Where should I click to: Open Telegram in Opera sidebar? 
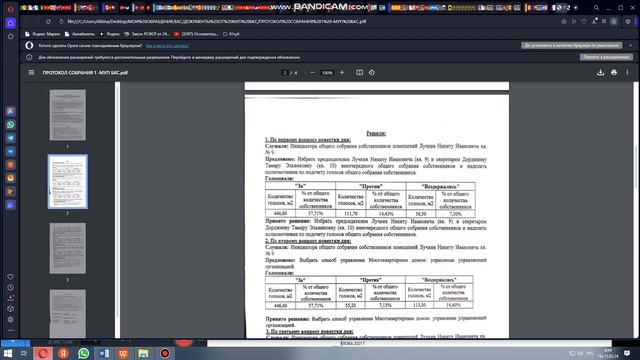click(11, 138)
